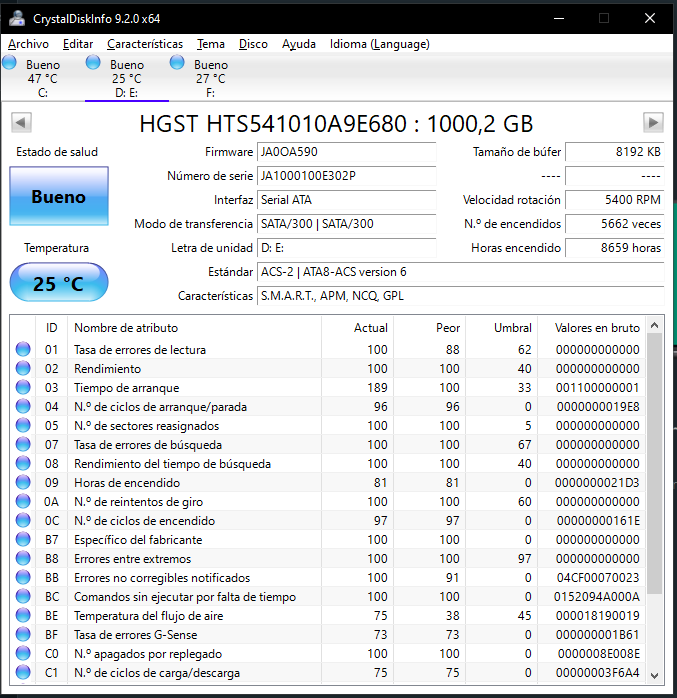677x698 pixels.
Task: Select the C: drive tab at 47 °C
Action: coord(43,77)
